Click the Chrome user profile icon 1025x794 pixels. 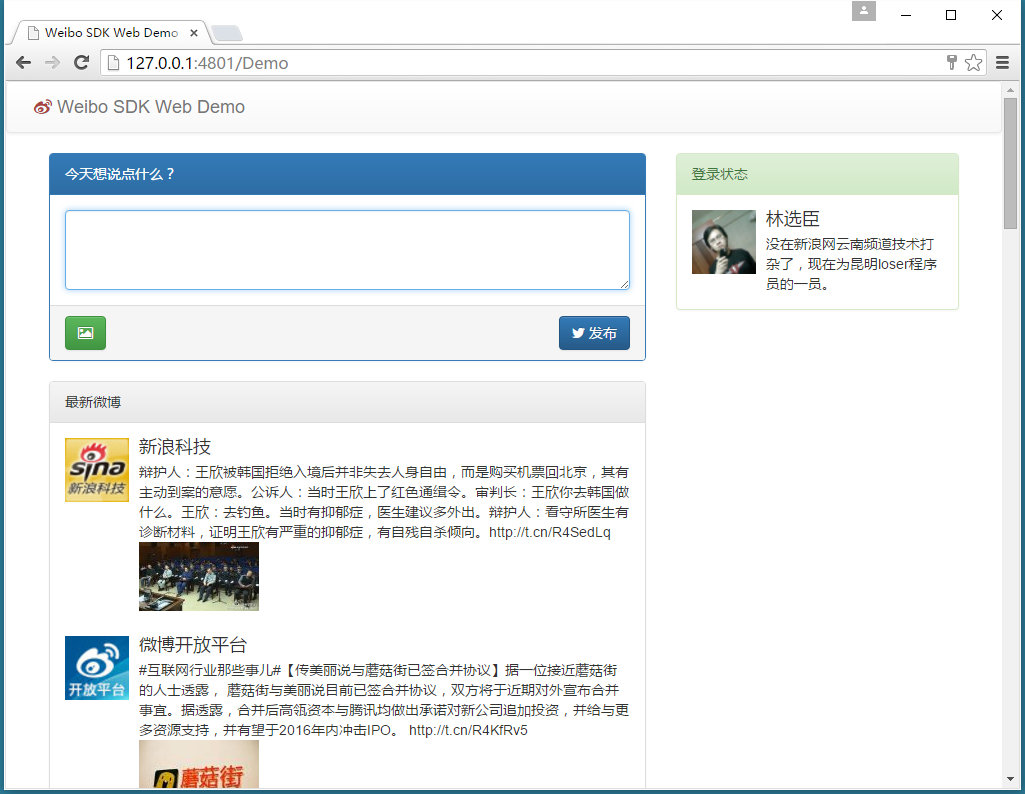click(864, 11)
